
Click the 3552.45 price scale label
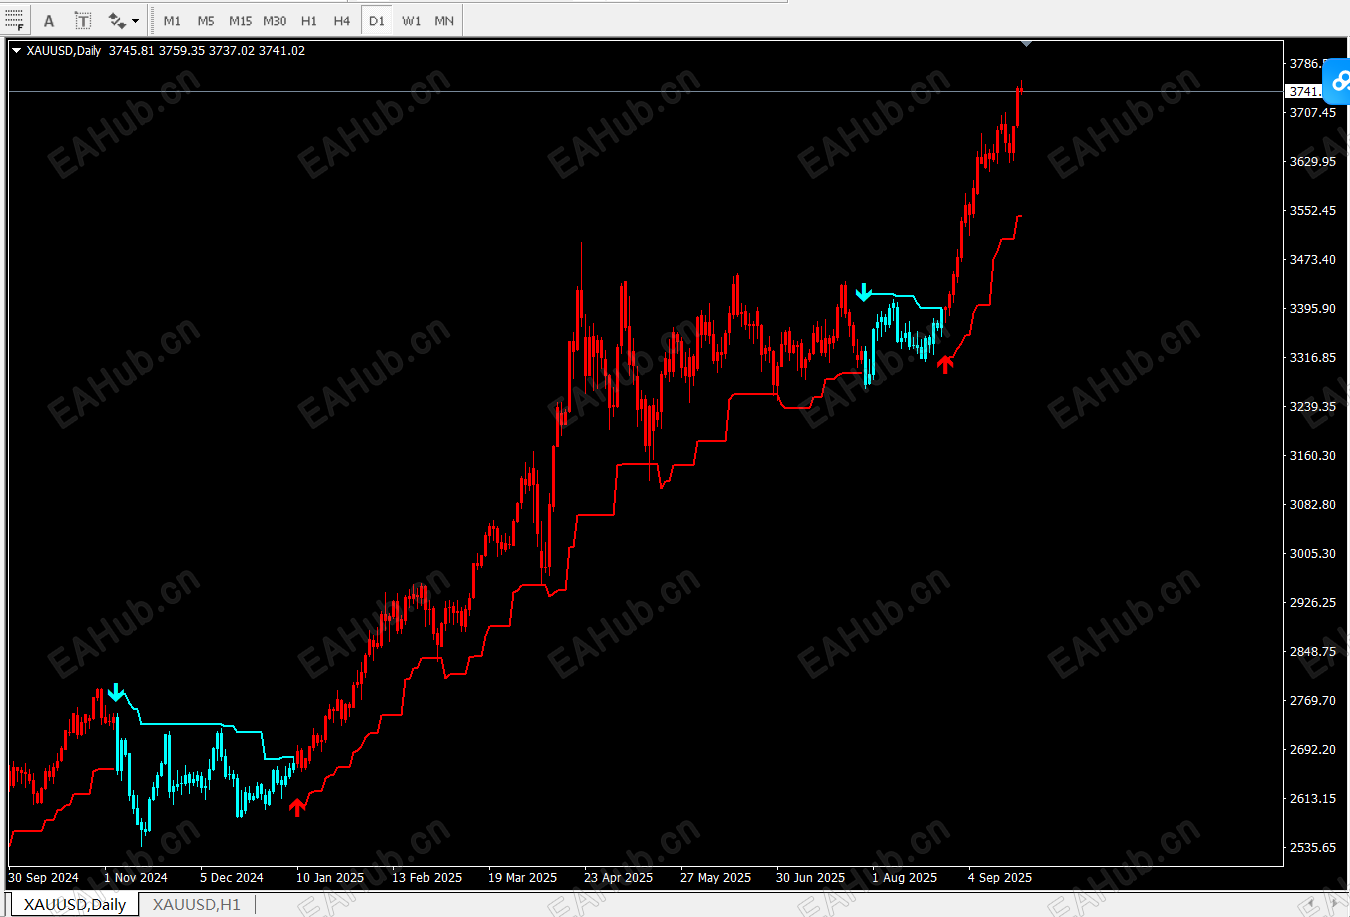[1312, 210]
